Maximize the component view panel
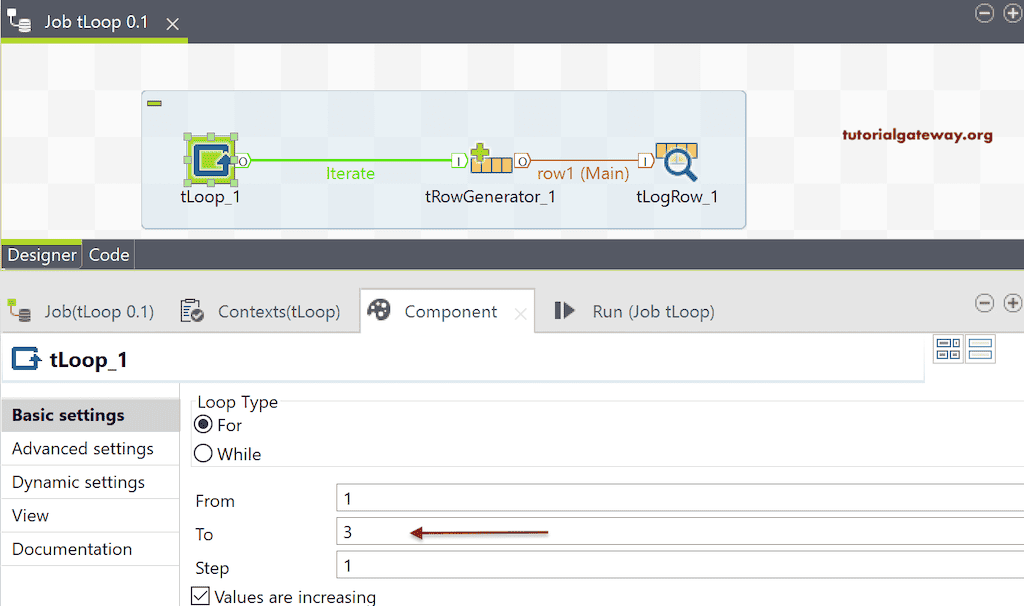The width and height of the screenshot is (1024, 606). point(1012,303)
